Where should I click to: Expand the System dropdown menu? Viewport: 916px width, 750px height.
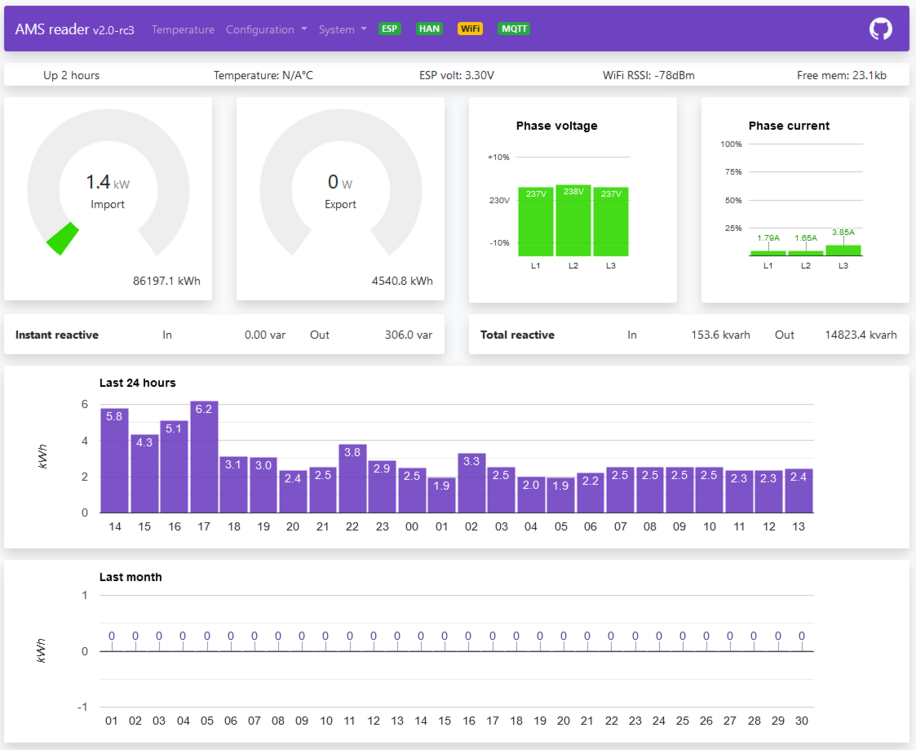point(342,30)
